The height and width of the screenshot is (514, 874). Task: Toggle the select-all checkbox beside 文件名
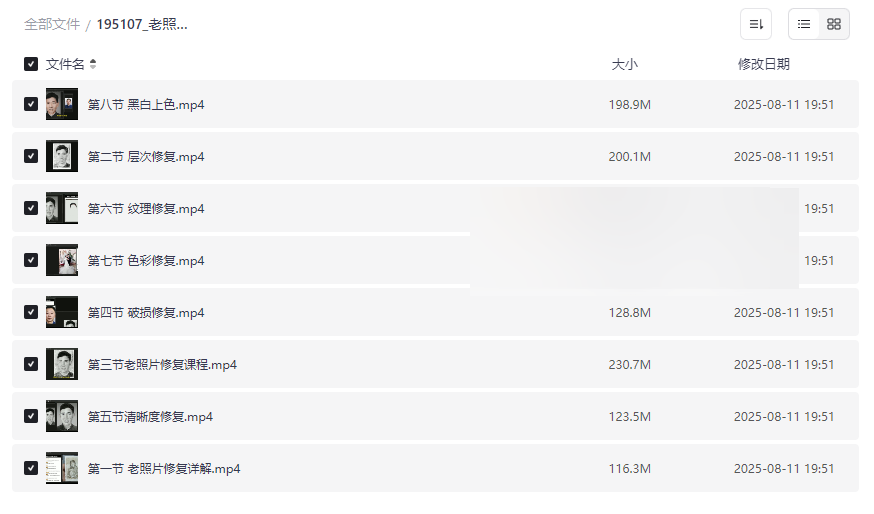point(31,64)
